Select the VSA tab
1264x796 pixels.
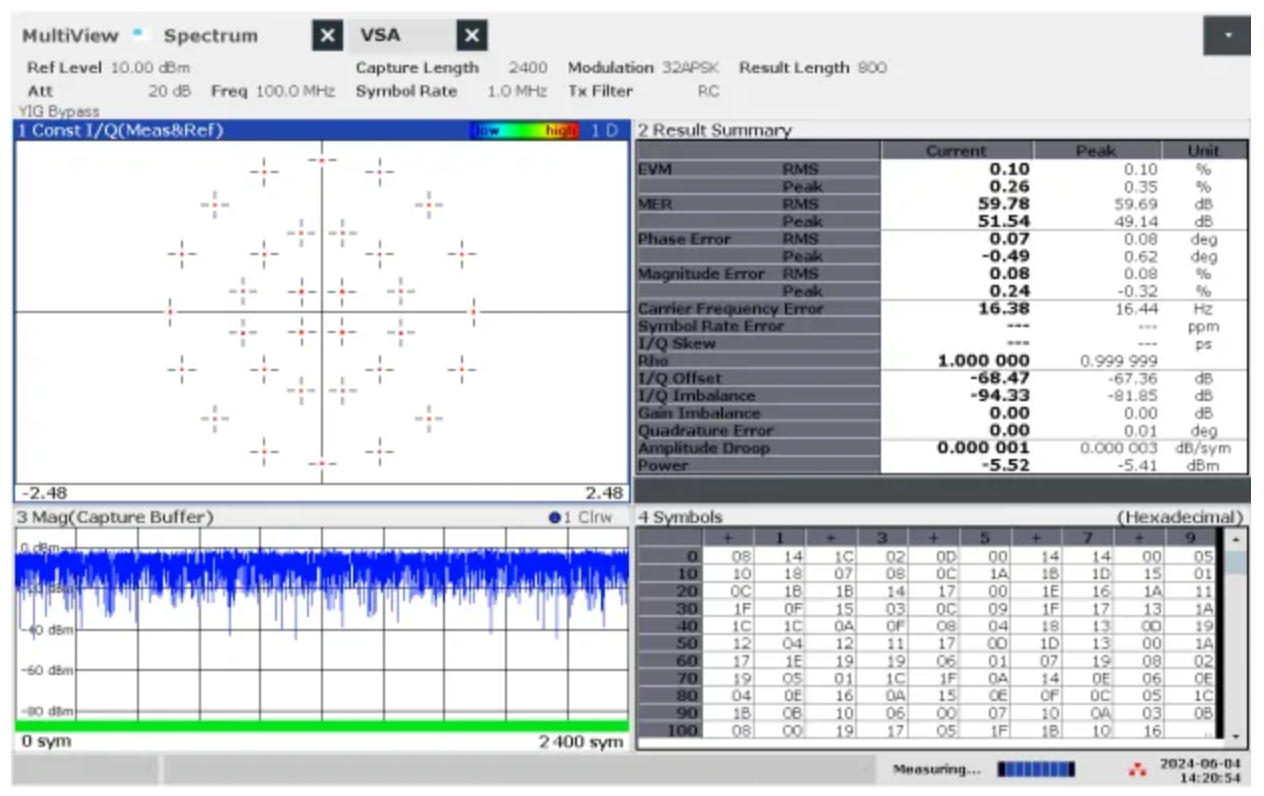(x=381, y=35)
